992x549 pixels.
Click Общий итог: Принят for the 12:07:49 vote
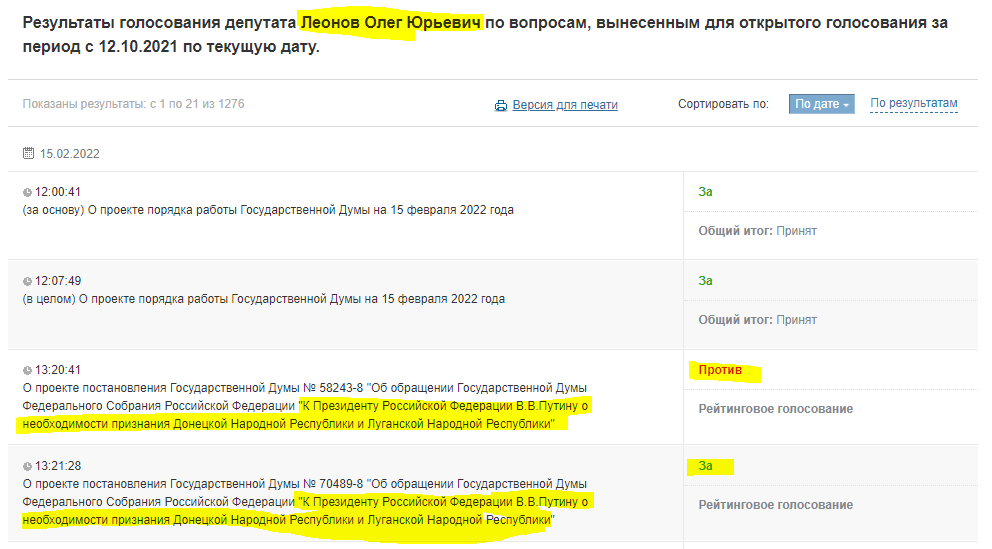click(757, 320)
